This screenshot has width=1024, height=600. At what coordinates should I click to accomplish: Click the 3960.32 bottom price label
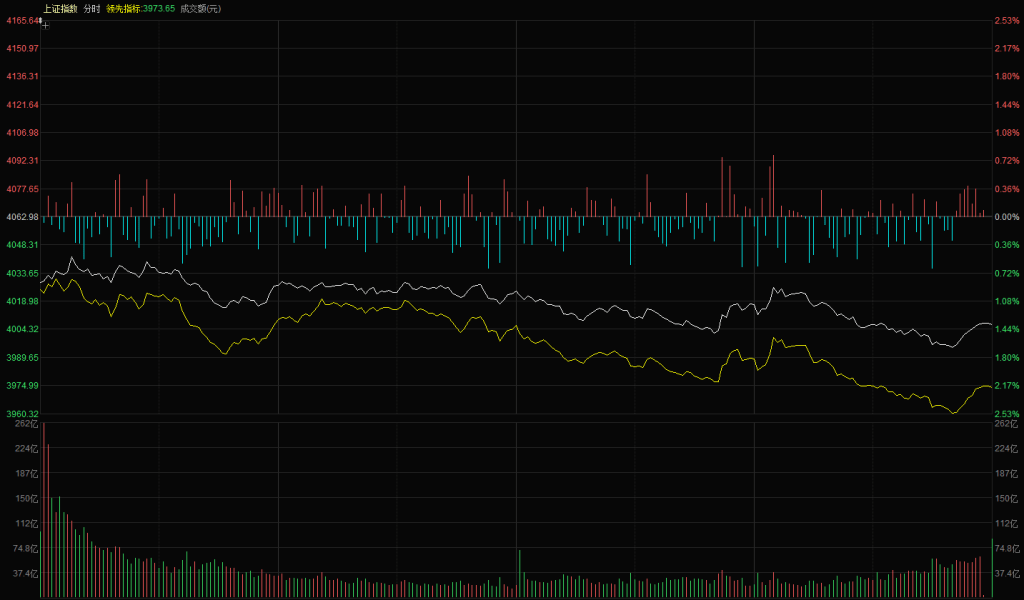21,413
